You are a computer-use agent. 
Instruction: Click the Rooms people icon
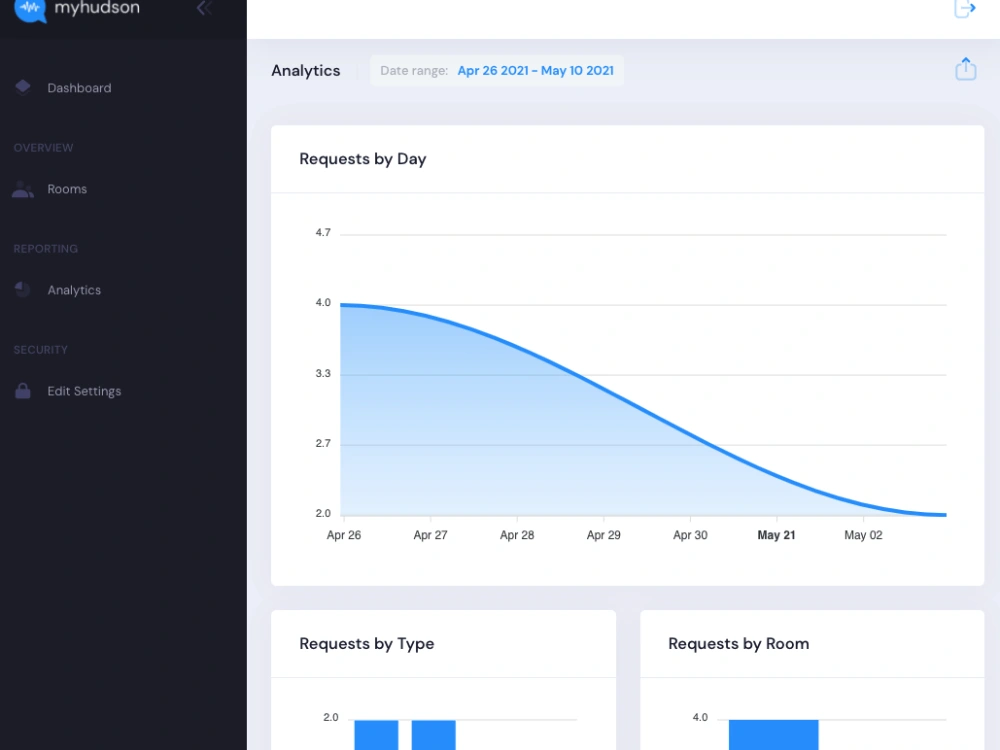[x=23, y=189]
